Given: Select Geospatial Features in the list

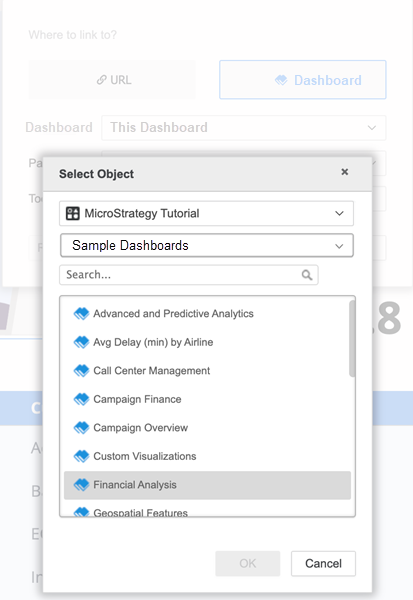Looking at the screenshot, I should tap(207, 511).
